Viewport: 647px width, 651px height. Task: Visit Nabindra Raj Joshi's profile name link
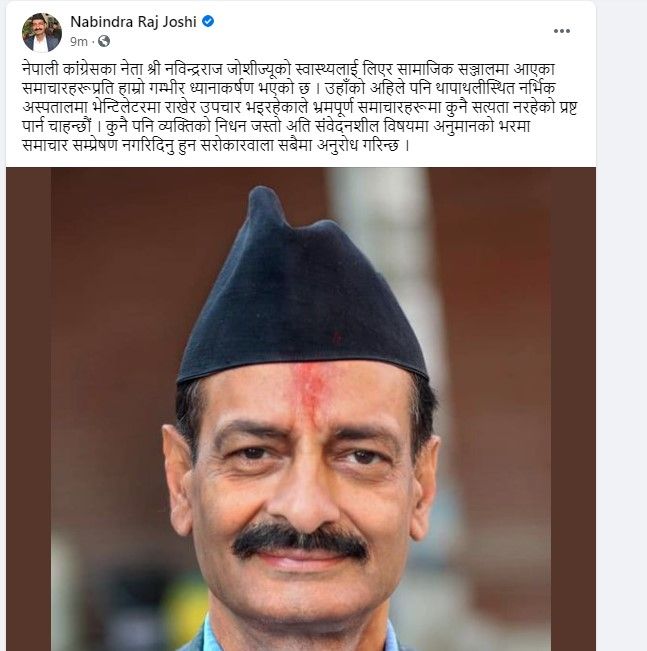133,22
